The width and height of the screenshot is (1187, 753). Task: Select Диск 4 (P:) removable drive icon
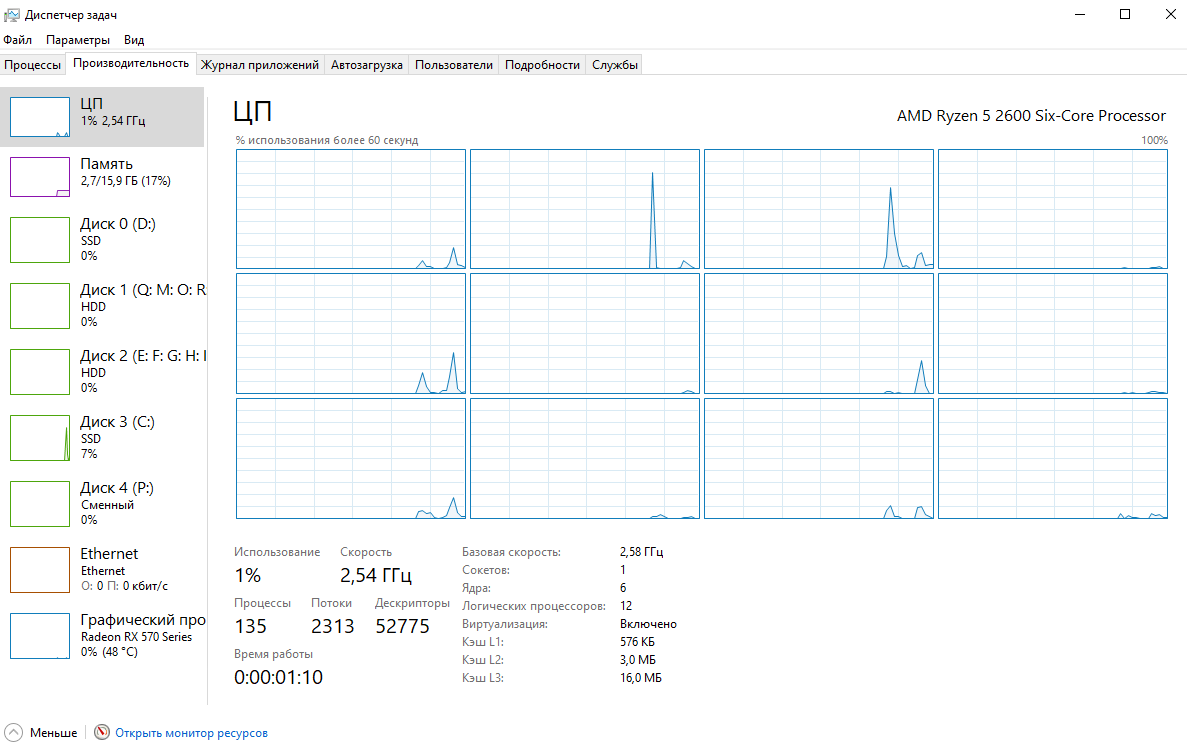coord(40,503)
